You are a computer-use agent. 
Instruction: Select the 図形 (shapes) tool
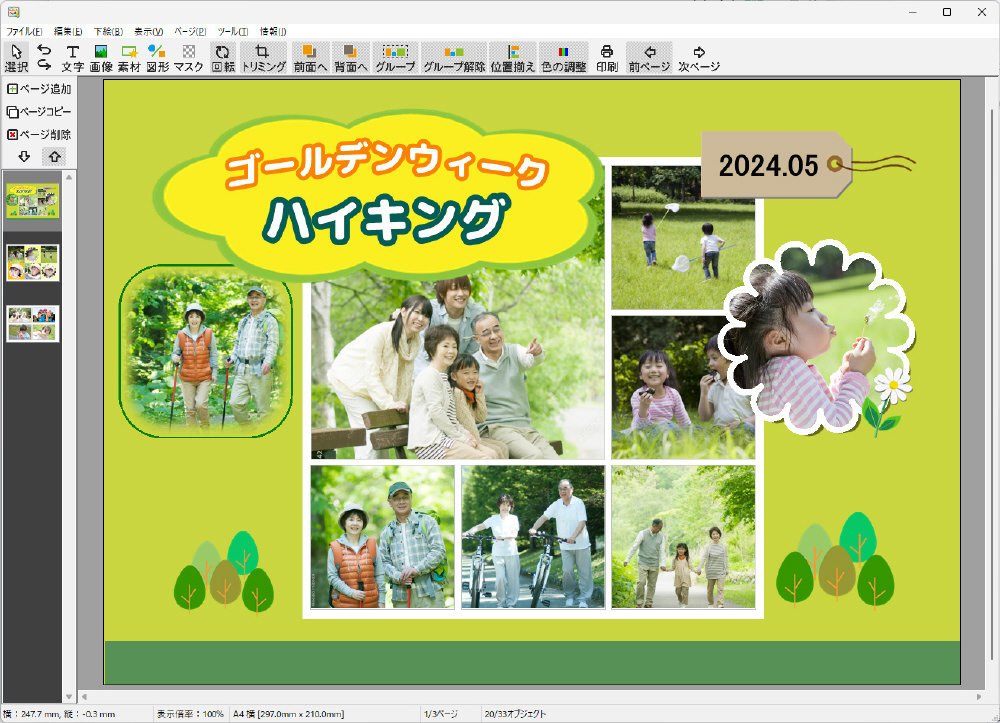157,58
